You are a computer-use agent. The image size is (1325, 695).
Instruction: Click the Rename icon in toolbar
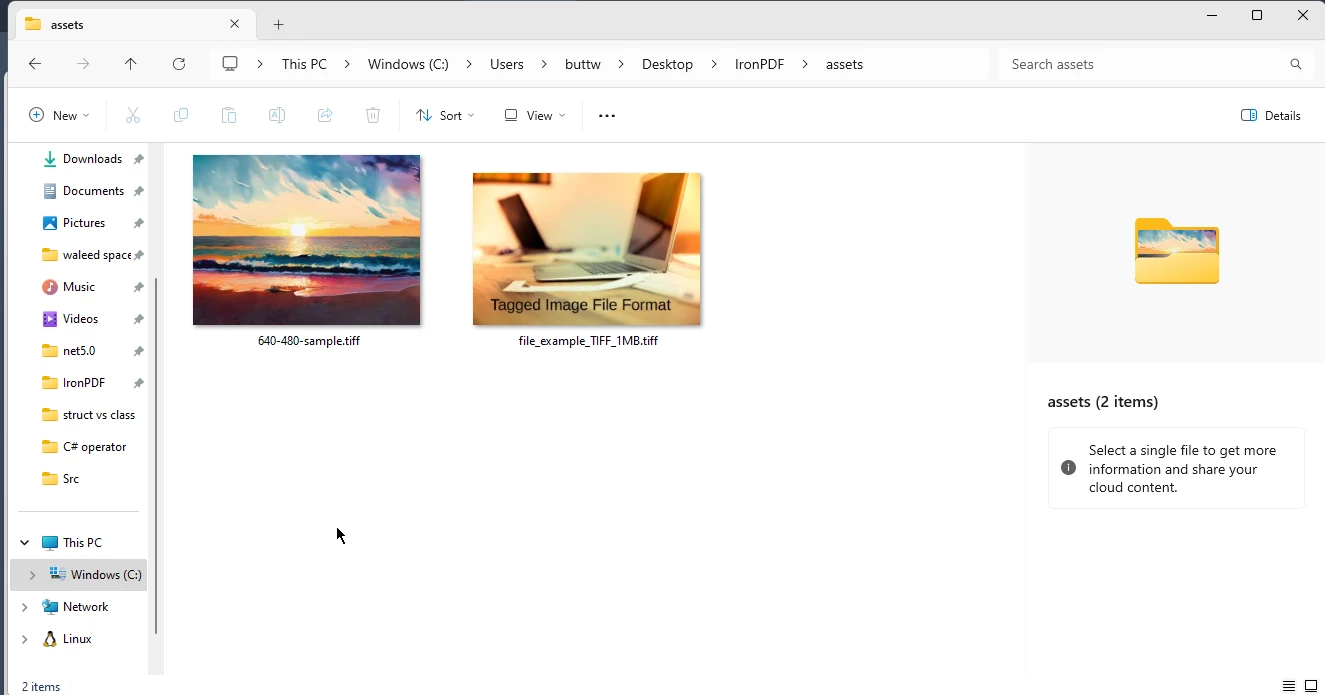277,116
